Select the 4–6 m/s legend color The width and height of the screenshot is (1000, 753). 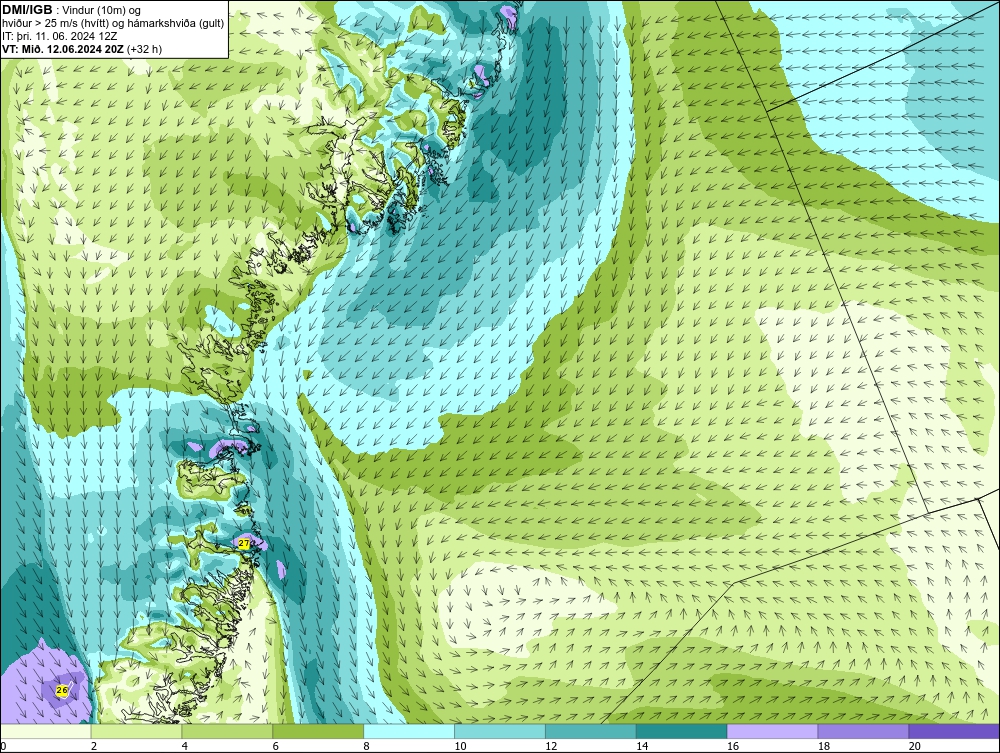click(x=227, y=731)
